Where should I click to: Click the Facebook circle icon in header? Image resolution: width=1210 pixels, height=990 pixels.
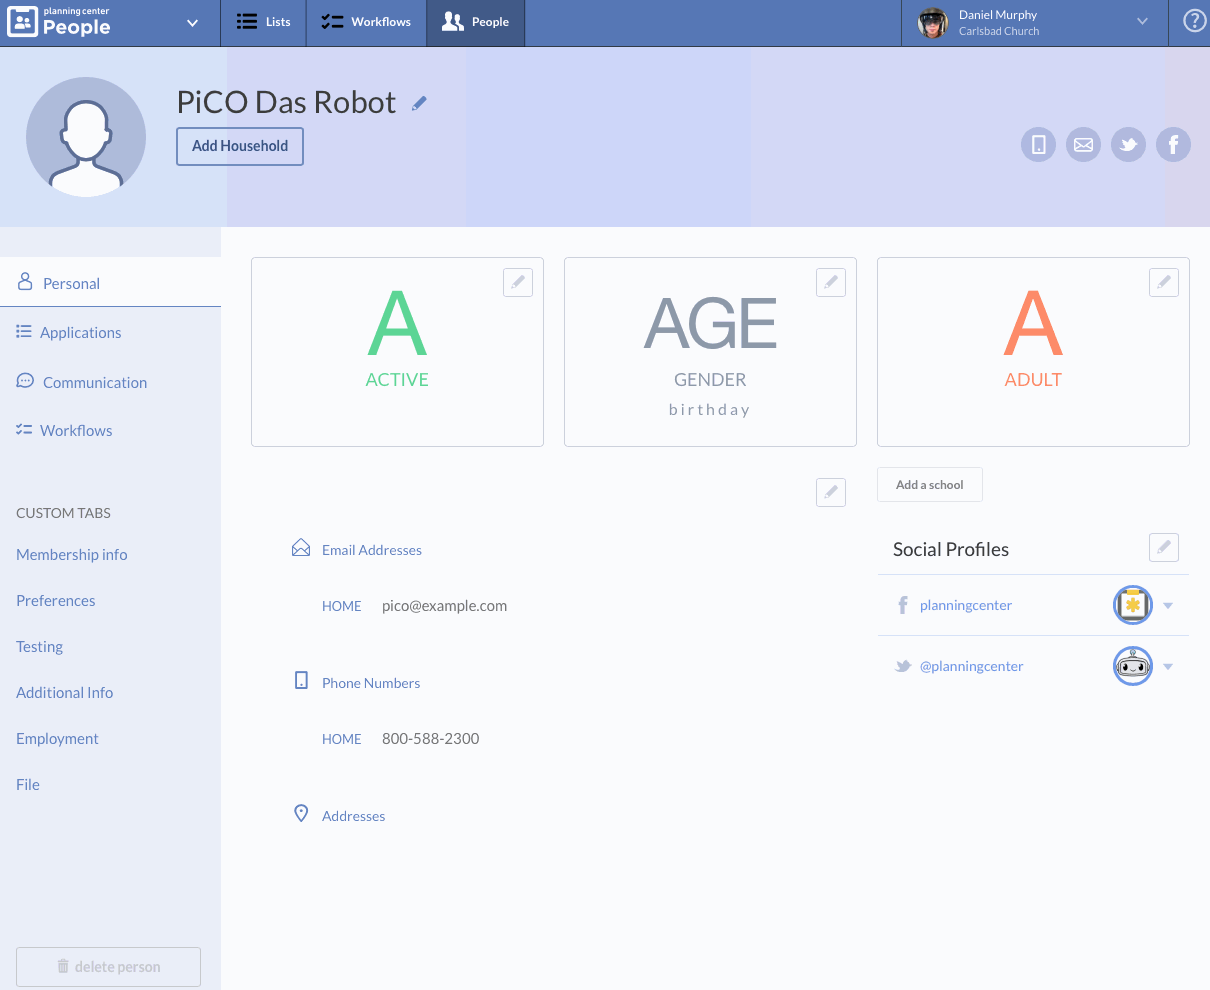[1173, 145]
